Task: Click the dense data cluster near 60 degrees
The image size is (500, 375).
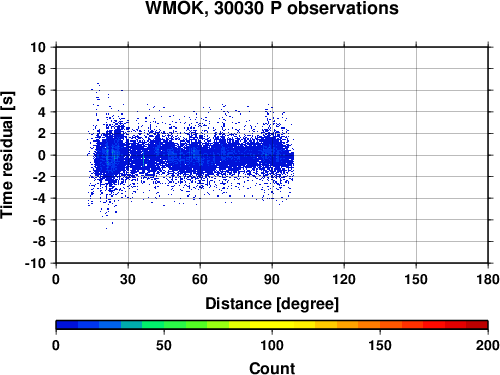Action: (x=200, y=157)
